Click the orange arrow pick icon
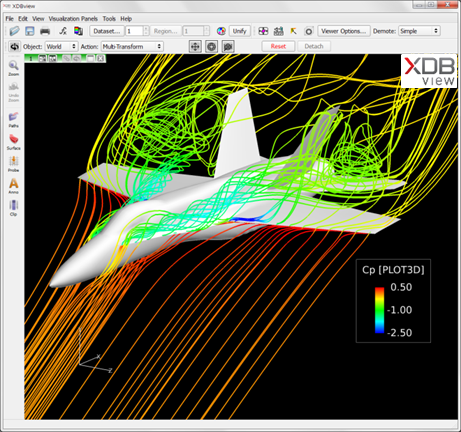Image resolution: width=461 pixels, height=432 pixels. pos(293,31)
